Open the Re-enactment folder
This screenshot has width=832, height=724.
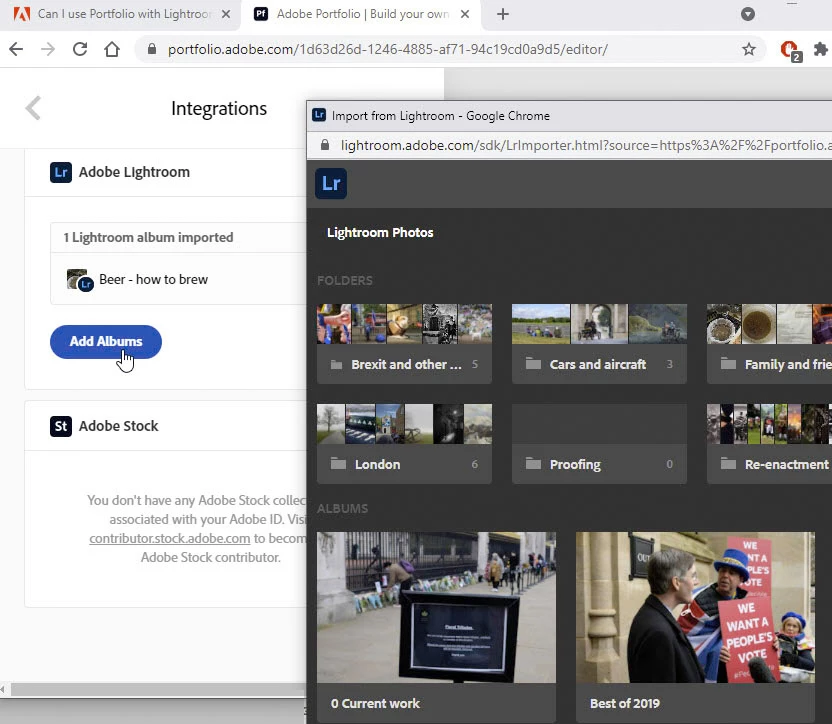tap(769, 444)
